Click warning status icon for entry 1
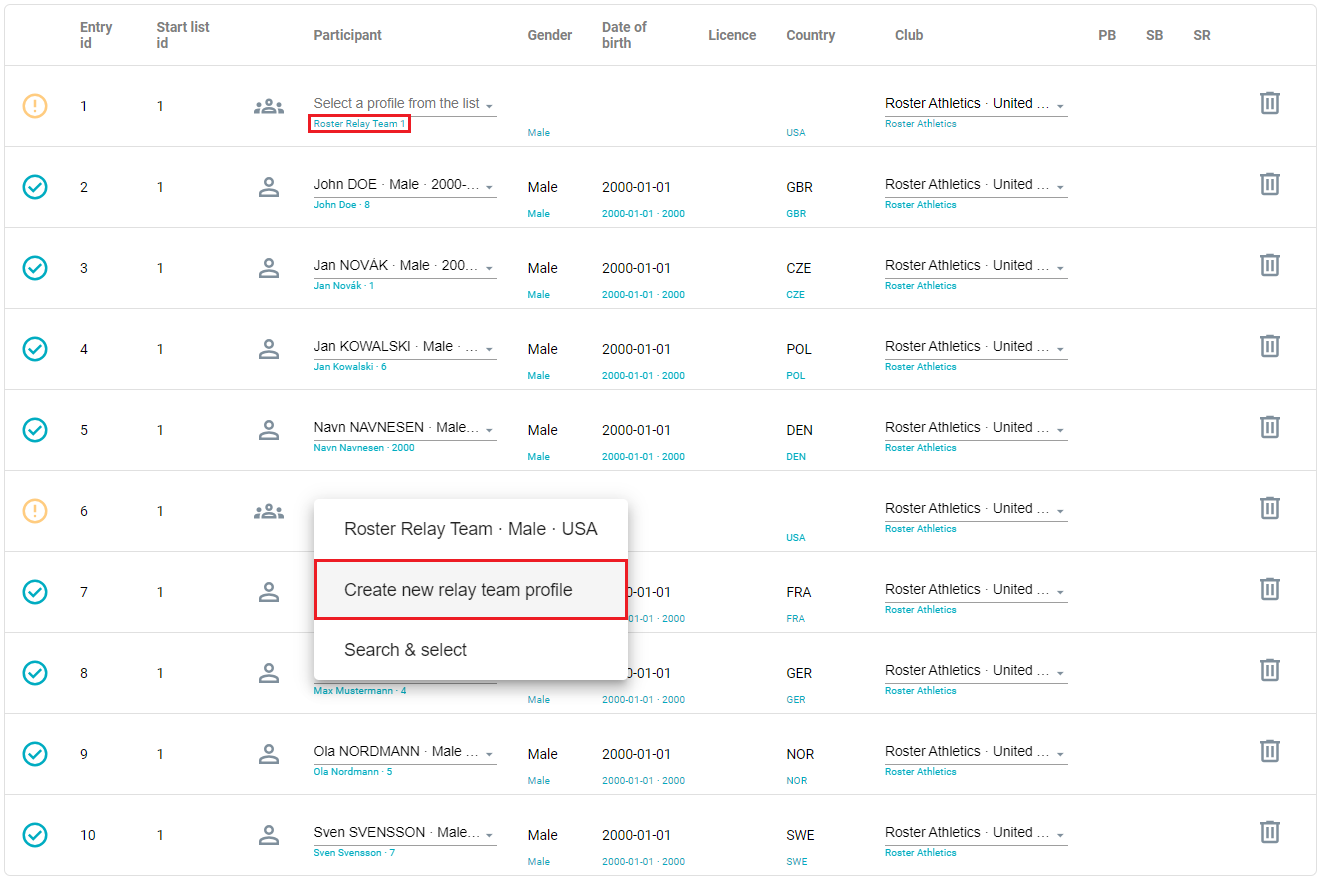The width and height of the screenshot is (1322, 881). click(35, 106)
